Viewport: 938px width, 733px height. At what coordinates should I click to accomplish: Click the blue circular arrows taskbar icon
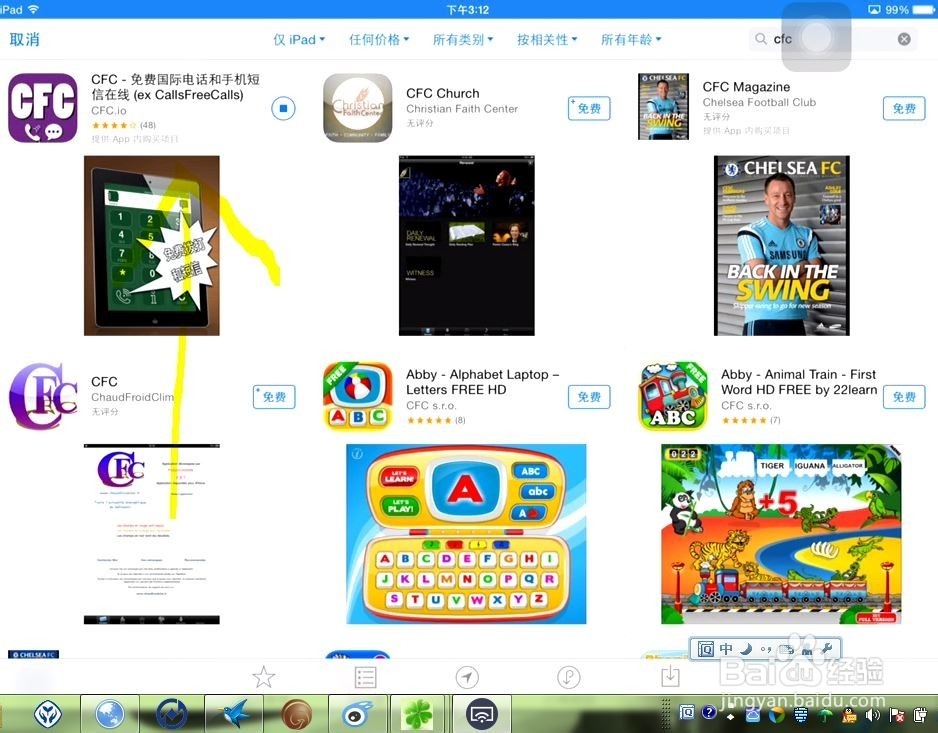pos(172,713)
